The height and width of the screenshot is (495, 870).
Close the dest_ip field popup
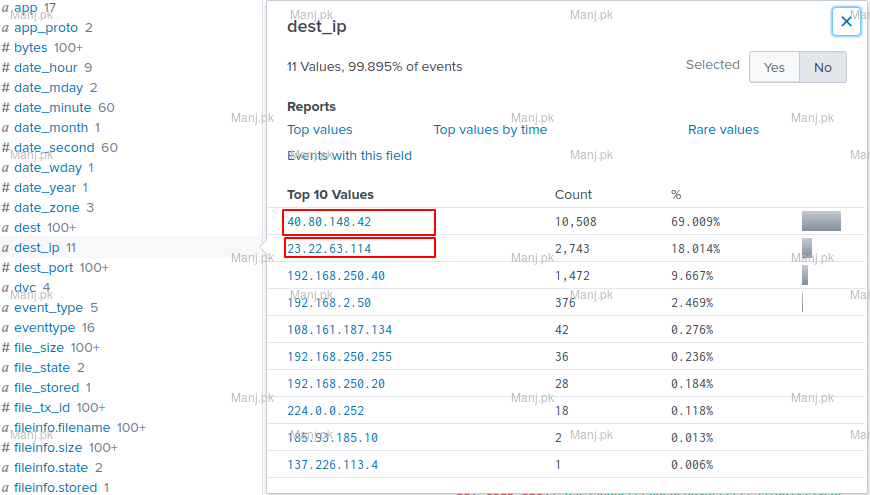pos(846,22)
